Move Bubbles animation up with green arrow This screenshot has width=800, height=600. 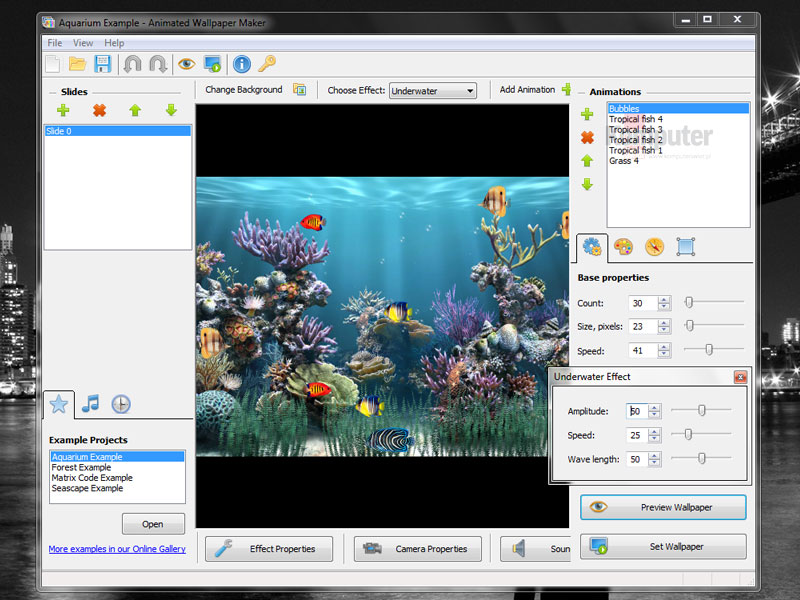[588, 161]
